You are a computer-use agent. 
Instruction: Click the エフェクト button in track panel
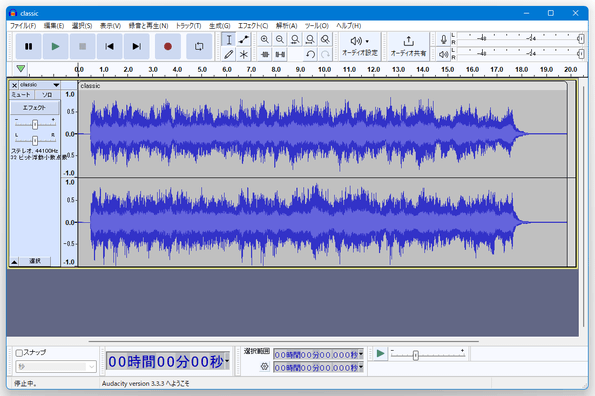click(35, 108)
